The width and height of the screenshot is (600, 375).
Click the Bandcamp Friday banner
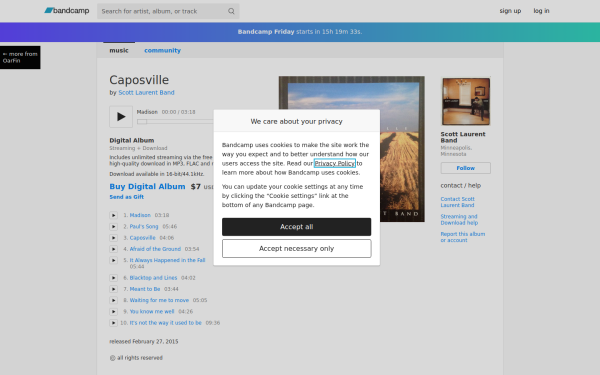300,32
